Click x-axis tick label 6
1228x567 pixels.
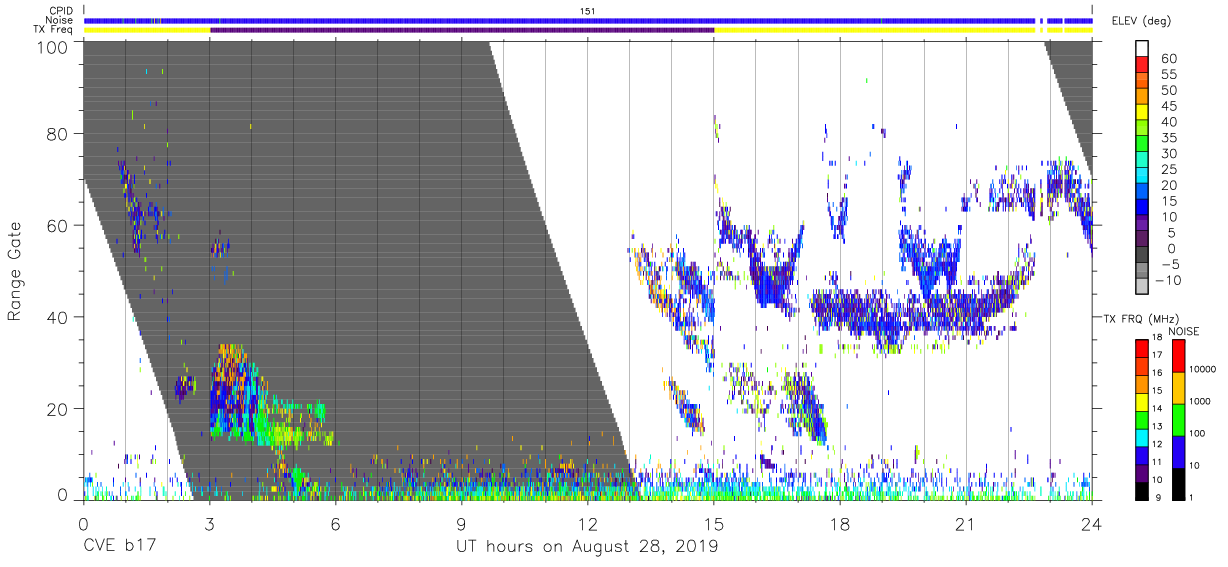pos(335,525)
